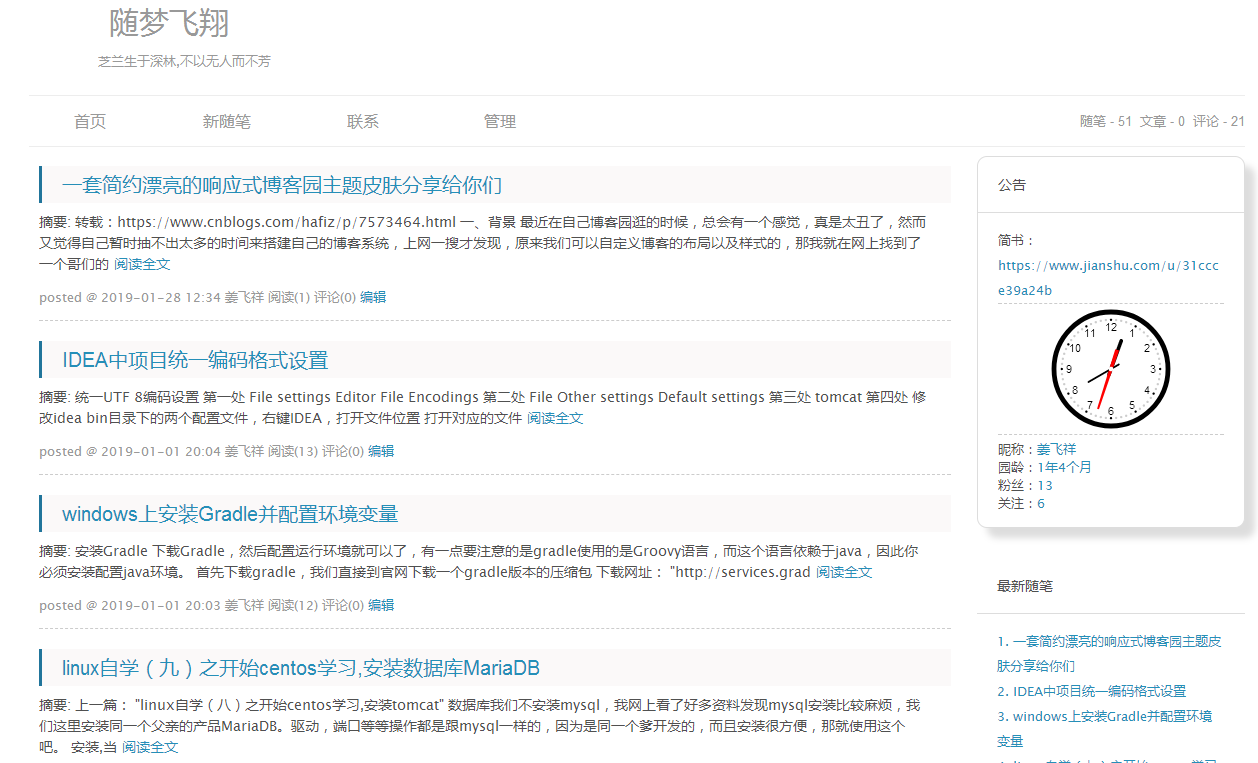Open post linux自学（九）安装数据库MariaDB

(x=301, y=668)
